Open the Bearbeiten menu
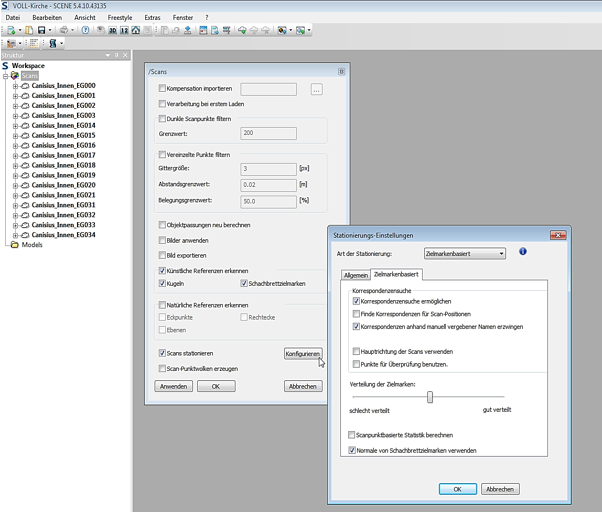 point(47,18)
